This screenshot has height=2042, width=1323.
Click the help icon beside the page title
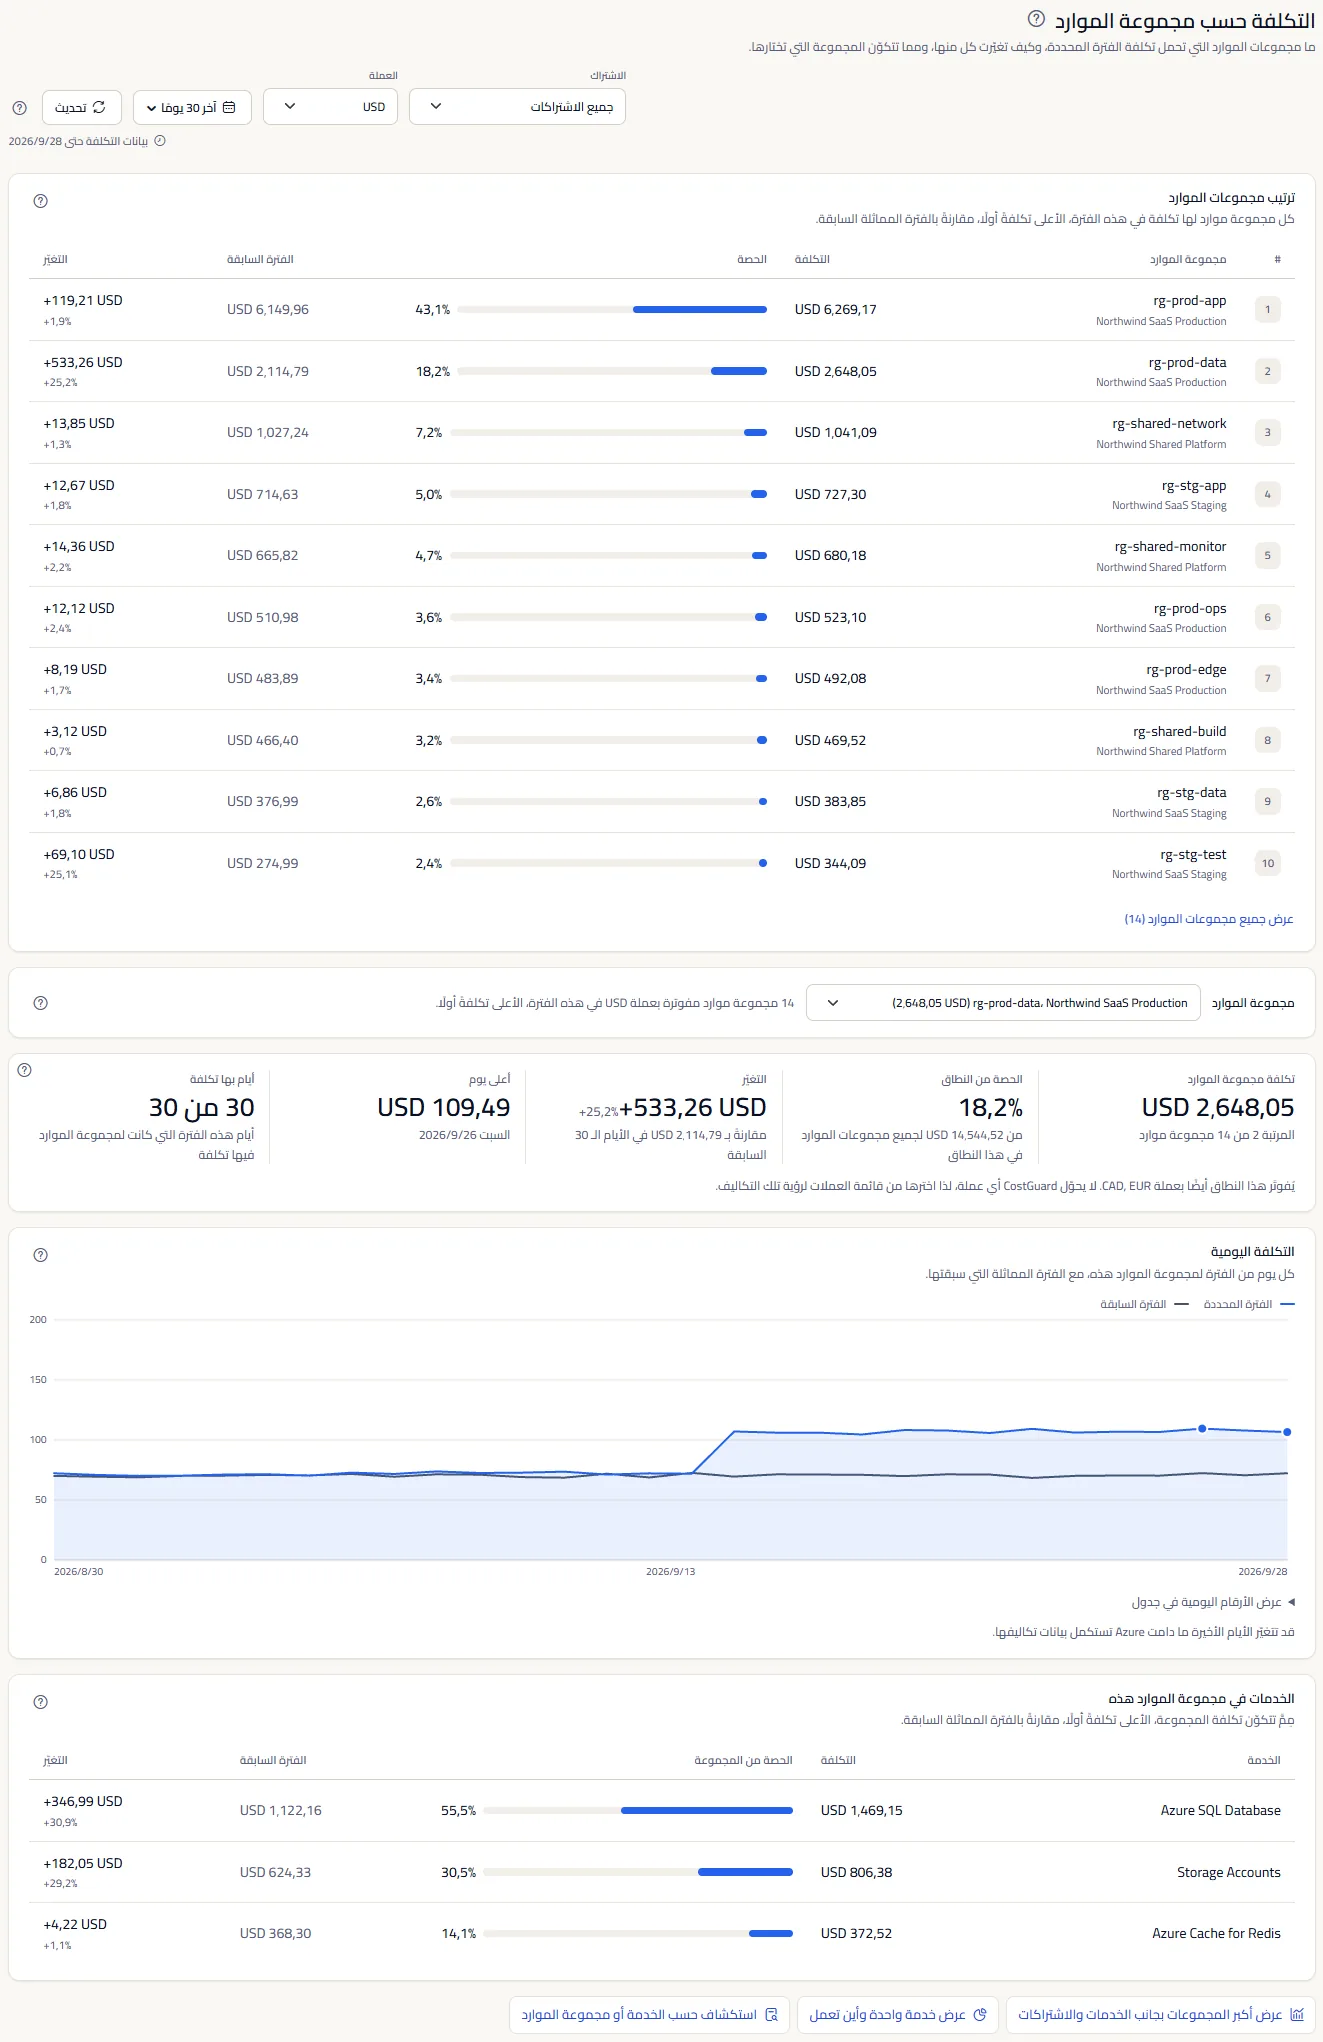coord(1036,19)
